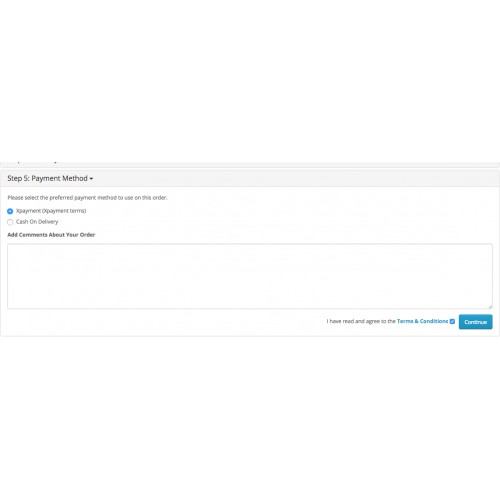Image resolution: width=500 pixels, height=500 pixels.
Task: Click the word 'Step 5:' in the panel title
Action: point(18,178)
